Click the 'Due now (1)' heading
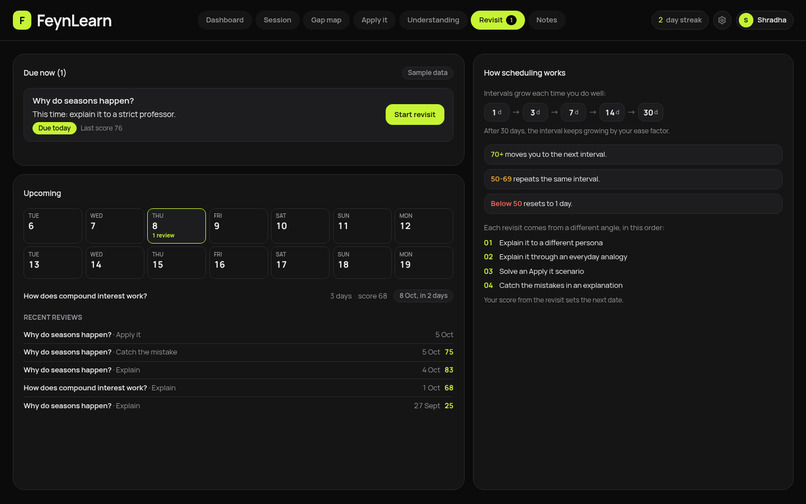 coord(45,73)
